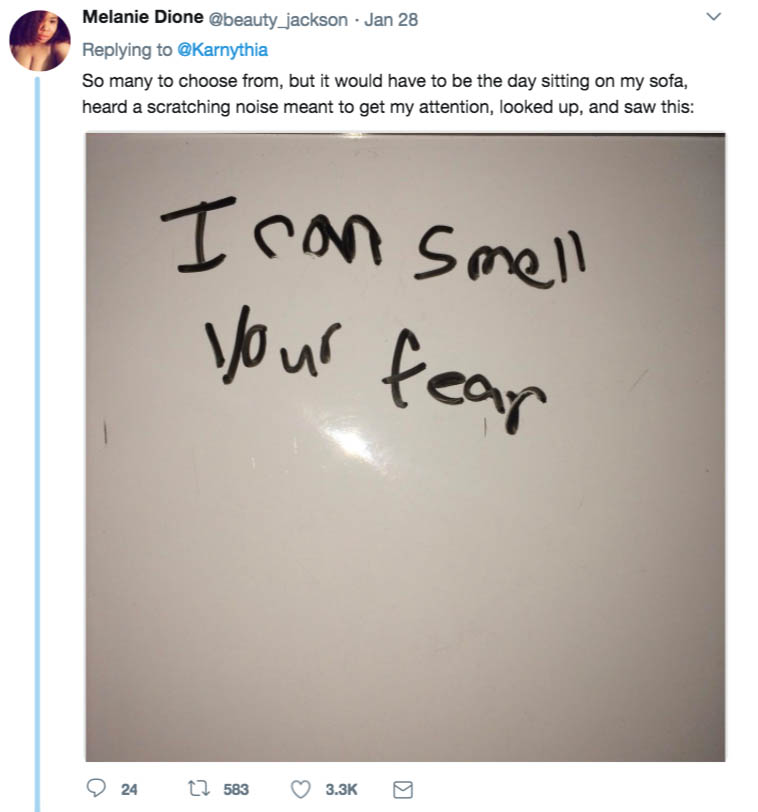Send tweet via Direct Message envelope
Viewport: 758px width, 812px height.
point(402,790)
